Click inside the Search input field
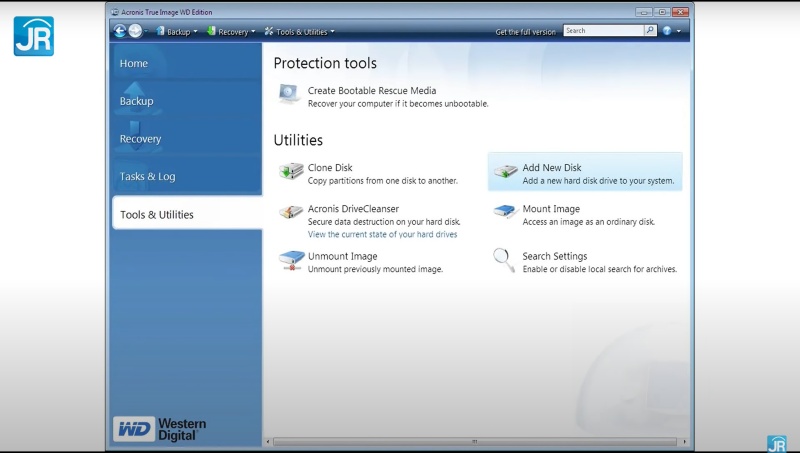Viewport: 800px width, 453px height. 601,31
